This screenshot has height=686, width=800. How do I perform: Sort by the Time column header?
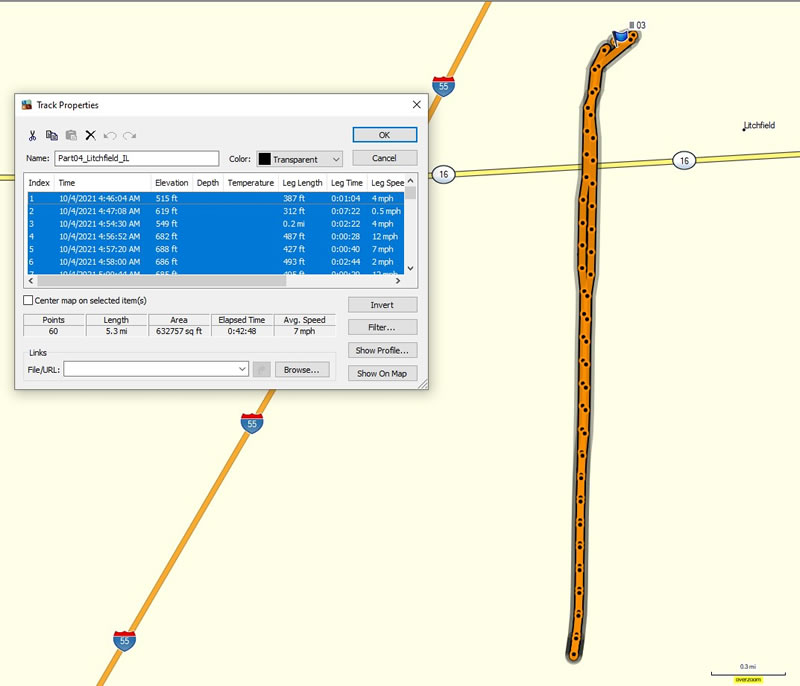(102, 183)
